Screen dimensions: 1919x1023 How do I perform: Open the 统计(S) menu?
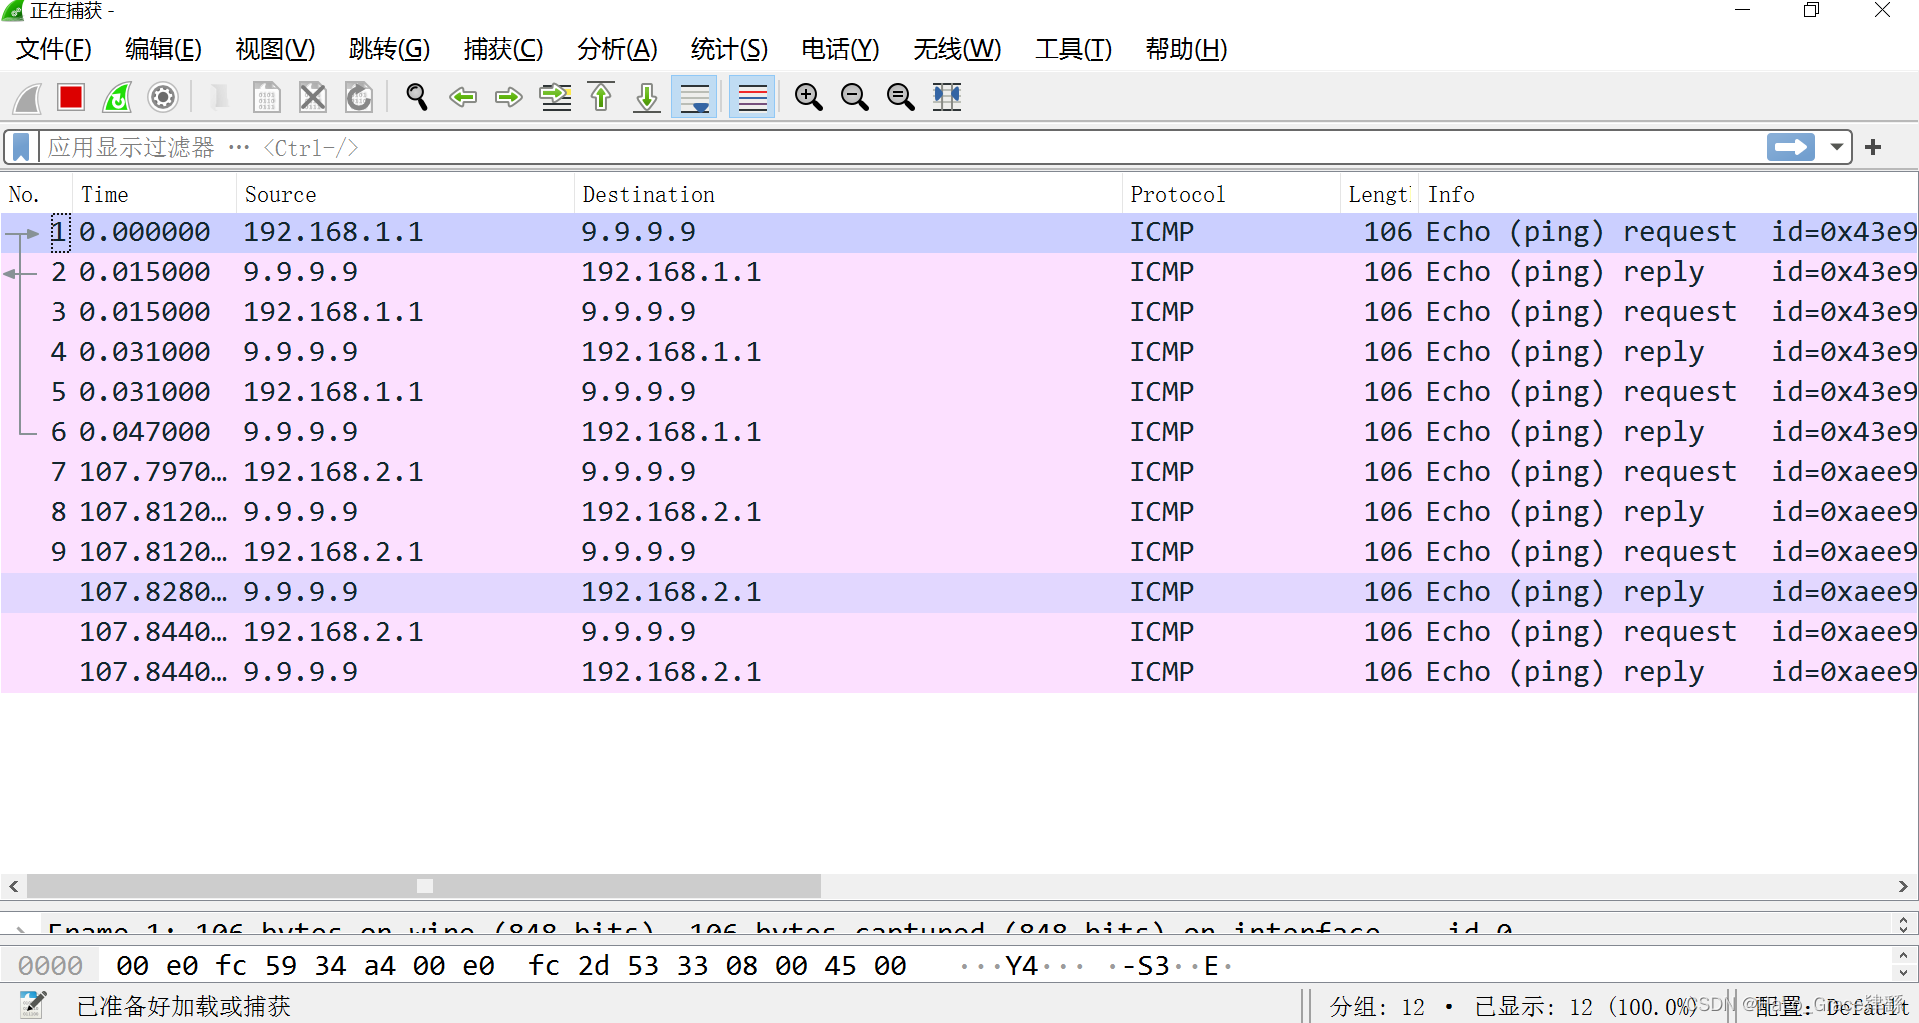(x=729, y=49)
